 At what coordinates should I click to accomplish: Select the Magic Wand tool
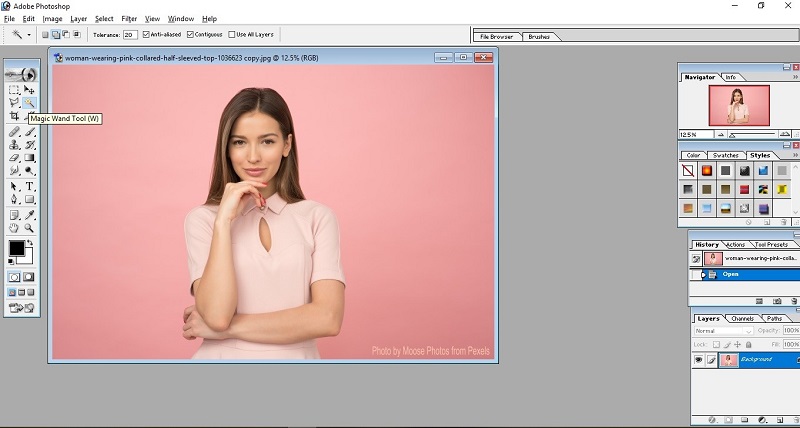click(30, 103)
